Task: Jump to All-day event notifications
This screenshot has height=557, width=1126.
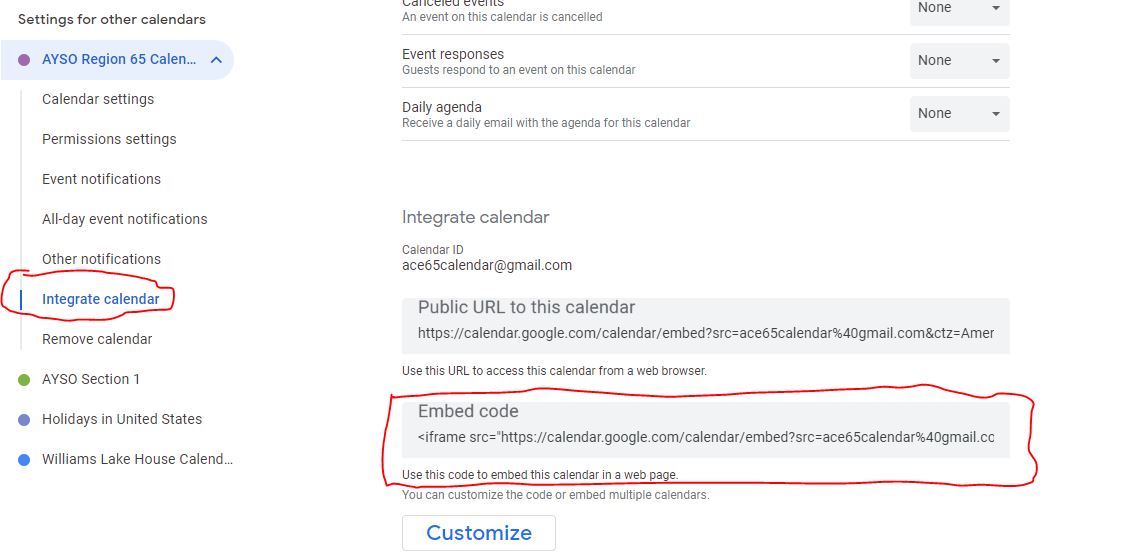Action: (x=124, y=219)
